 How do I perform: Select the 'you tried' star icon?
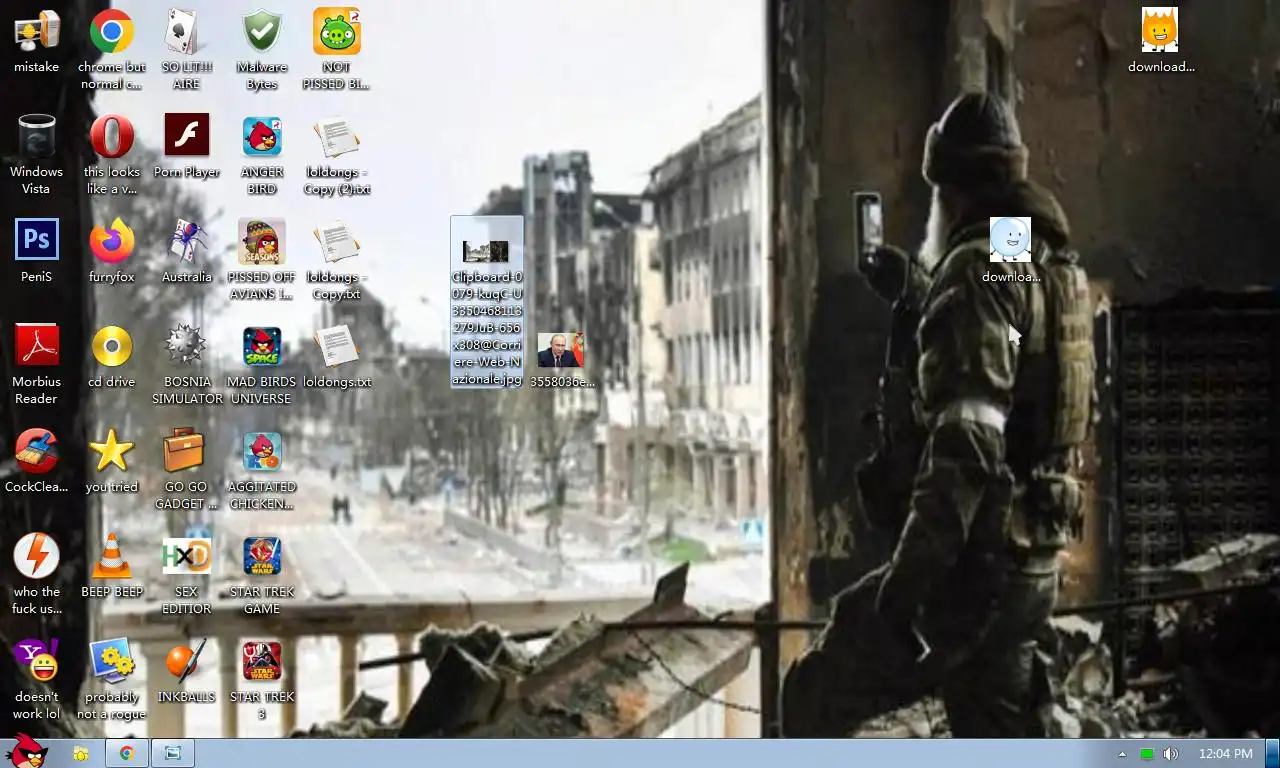[x=112, y=461]
